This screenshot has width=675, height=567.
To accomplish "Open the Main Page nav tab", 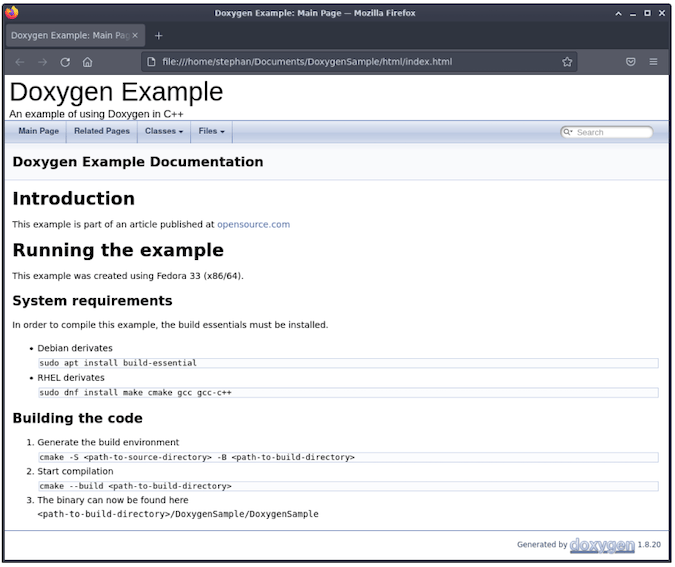I will point(38,131).
